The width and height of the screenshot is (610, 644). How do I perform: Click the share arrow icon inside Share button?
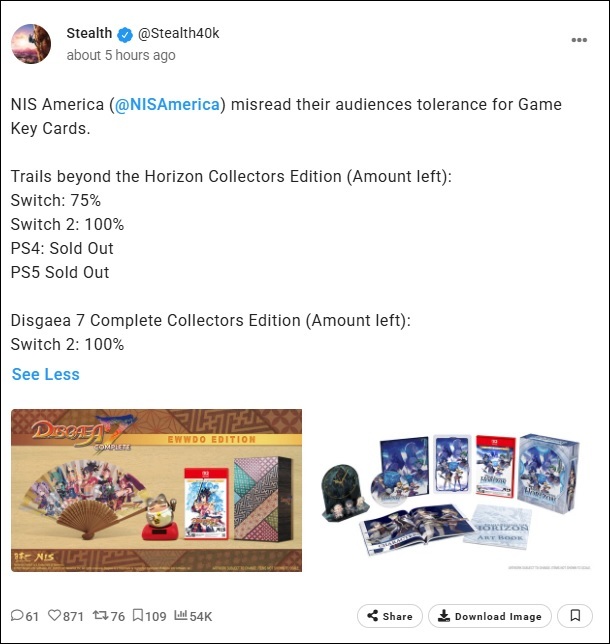pos(373,615)
